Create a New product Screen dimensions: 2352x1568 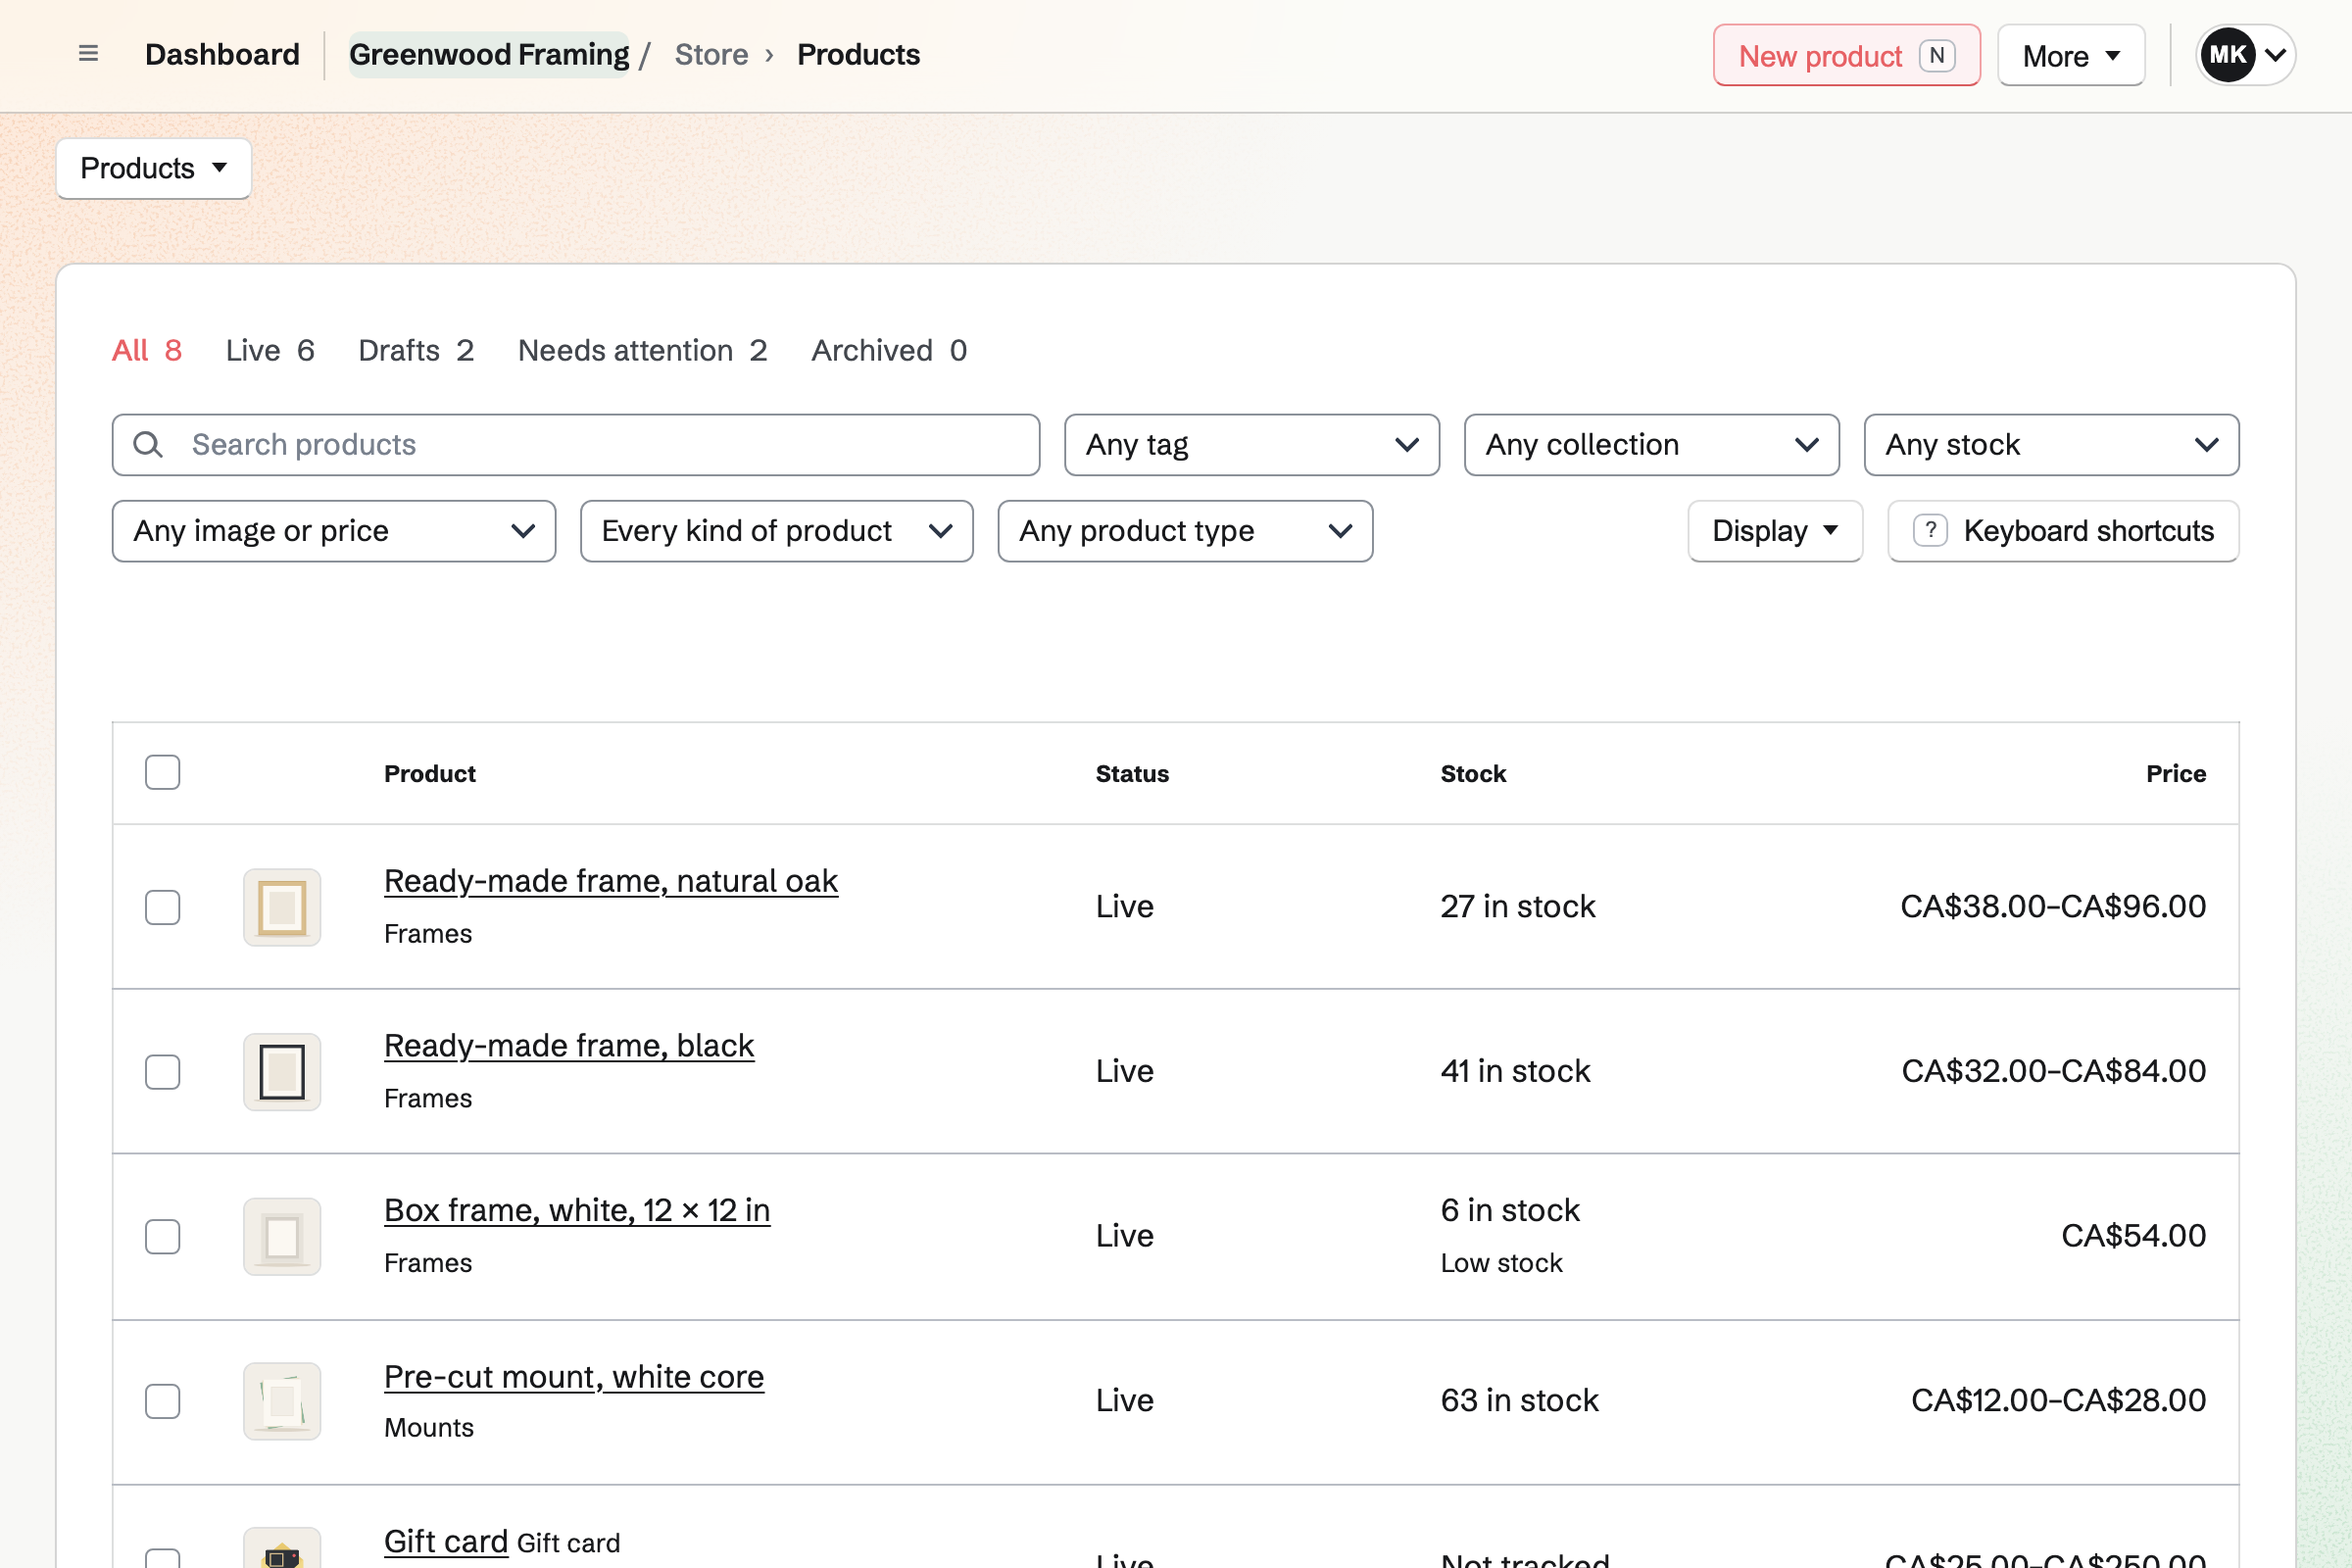coord(1846,55)
